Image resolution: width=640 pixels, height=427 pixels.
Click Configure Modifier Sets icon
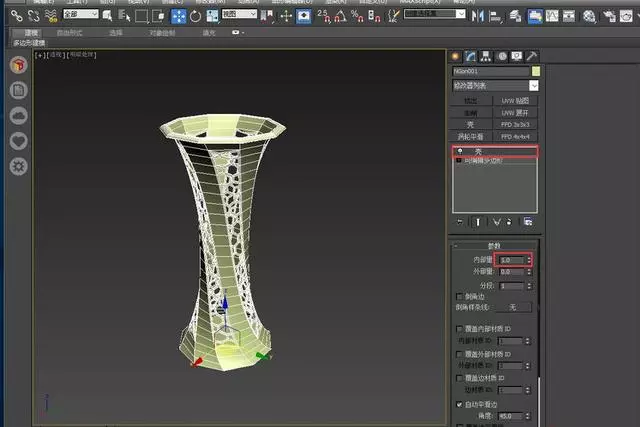tap(527, 222)
